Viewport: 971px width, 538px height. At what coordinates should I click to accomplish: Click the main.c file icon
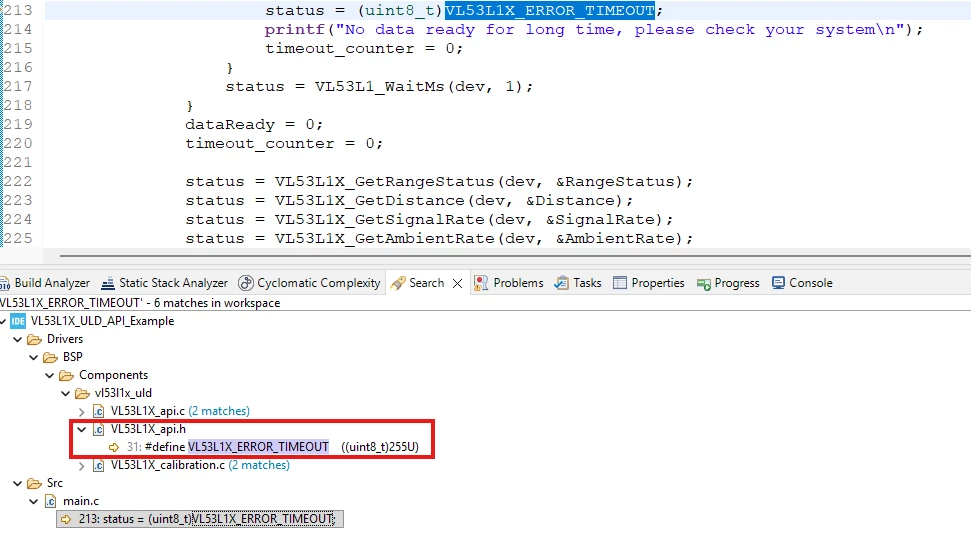(x=51, y=501)
